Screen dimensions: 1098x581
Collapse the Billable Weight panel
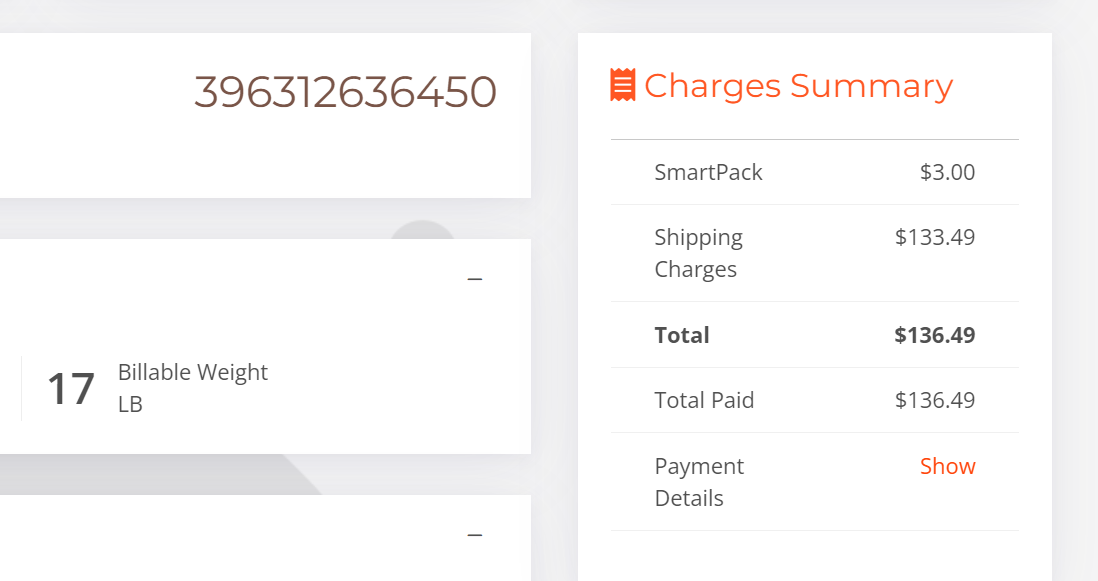click(475, 279)
